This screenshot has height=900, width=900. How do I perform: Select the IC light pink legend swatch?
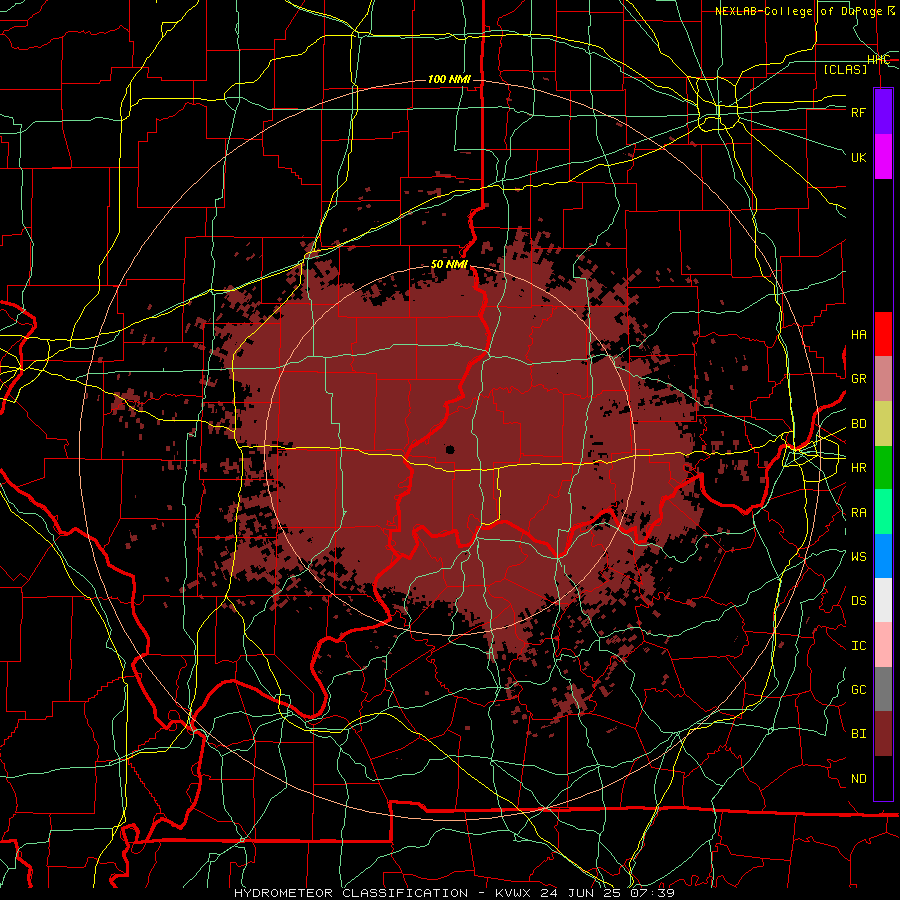883,645
